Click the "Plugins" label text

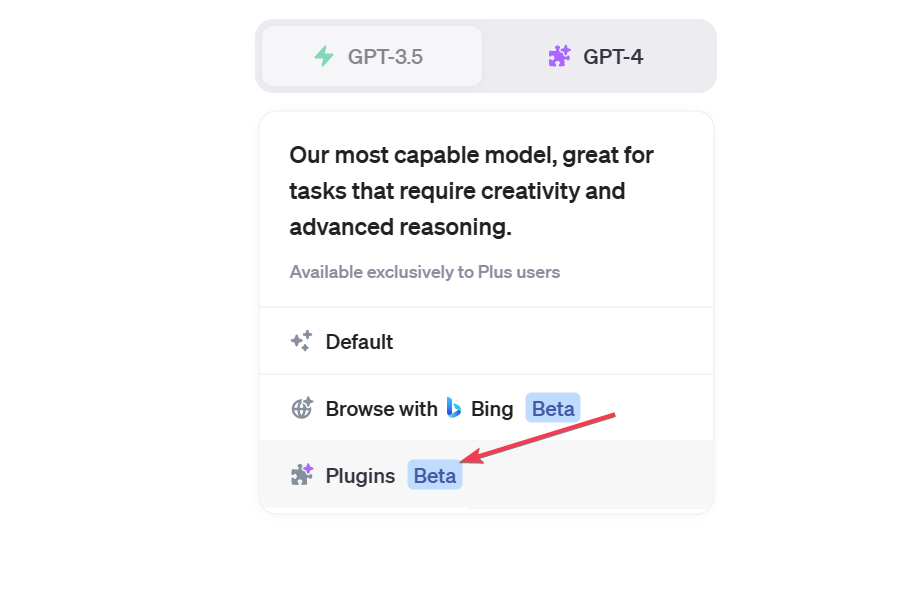(x=360, y=476)
